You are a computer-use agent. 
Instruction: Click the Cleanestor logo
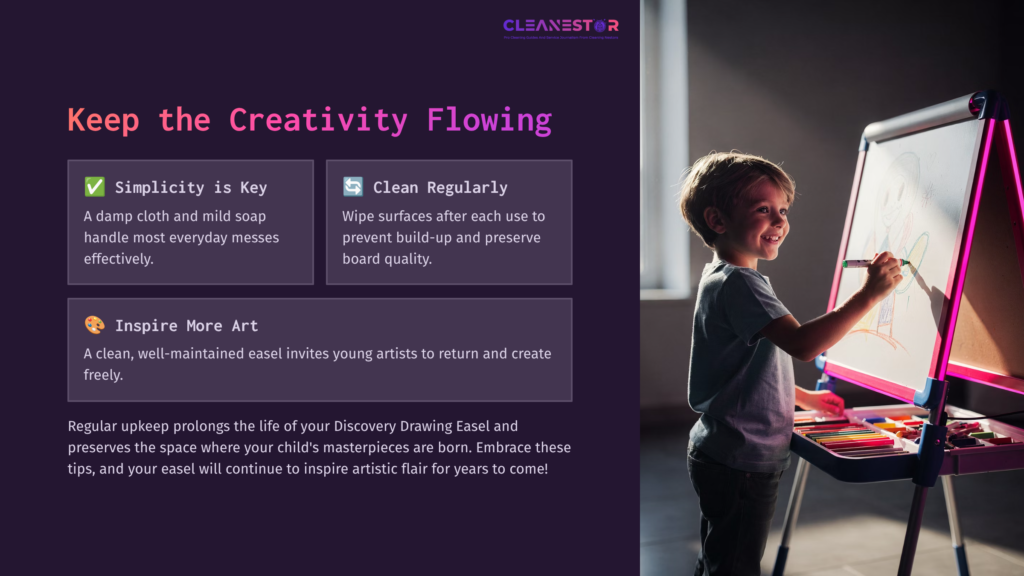pos(560,26)
